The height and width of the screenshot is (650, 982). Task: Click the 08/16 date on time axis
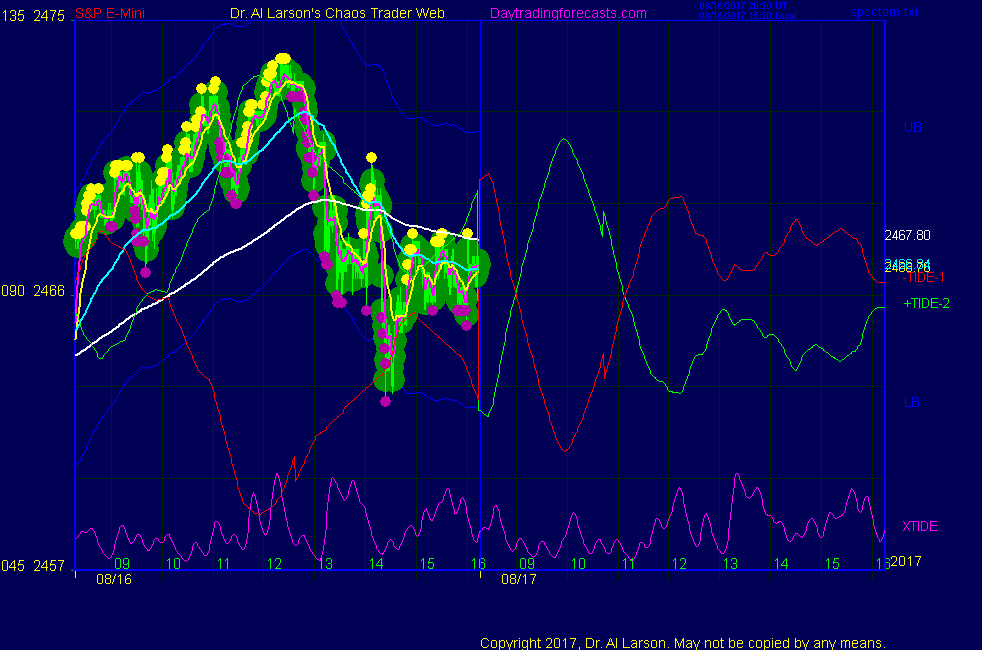click(x=114, y=579)
